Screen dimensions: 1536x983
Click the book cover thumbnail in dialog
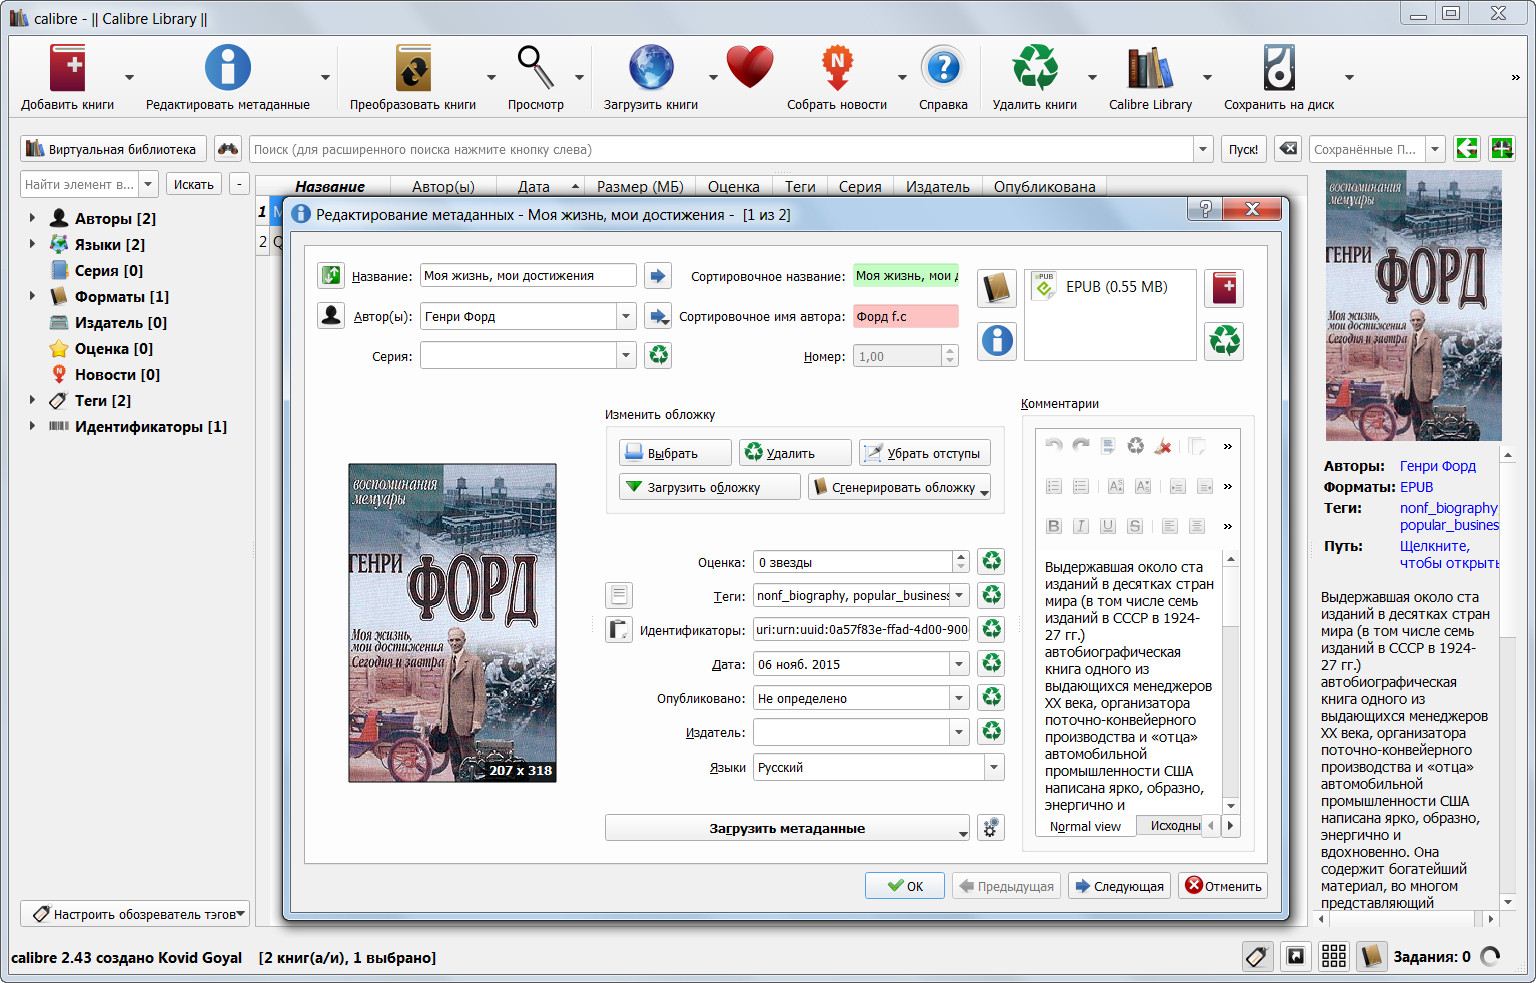pyautogui.click(x=452, y=622)
